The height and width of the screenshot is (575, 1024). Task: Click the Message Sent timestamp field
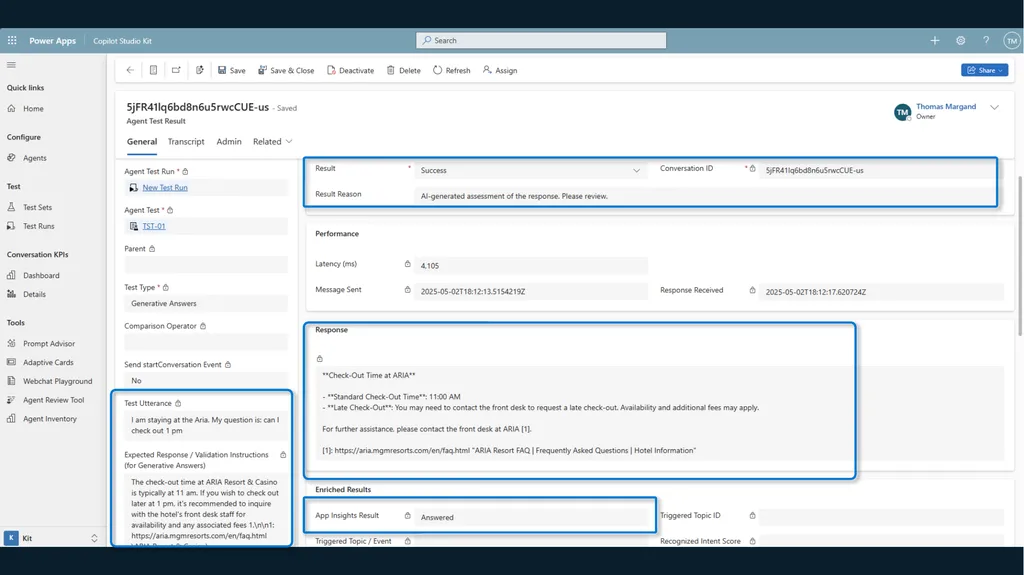[x=530, y=291]
